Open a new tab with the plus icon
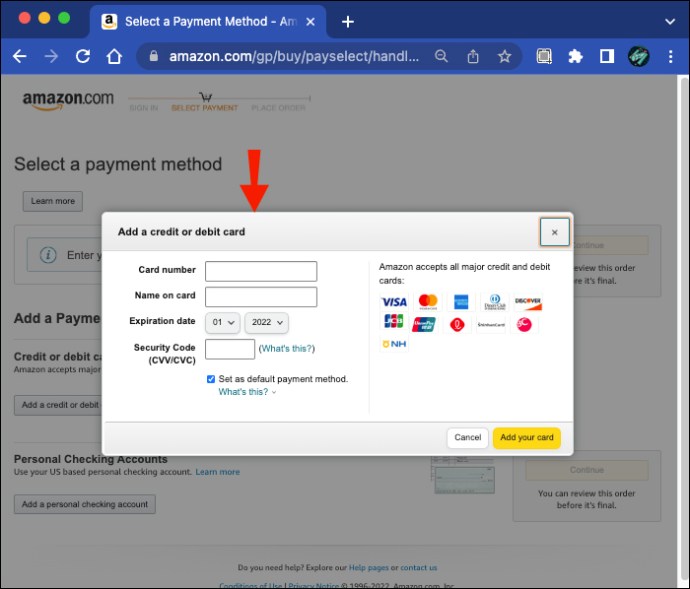 pyautogui.click(x=348, y=22)
